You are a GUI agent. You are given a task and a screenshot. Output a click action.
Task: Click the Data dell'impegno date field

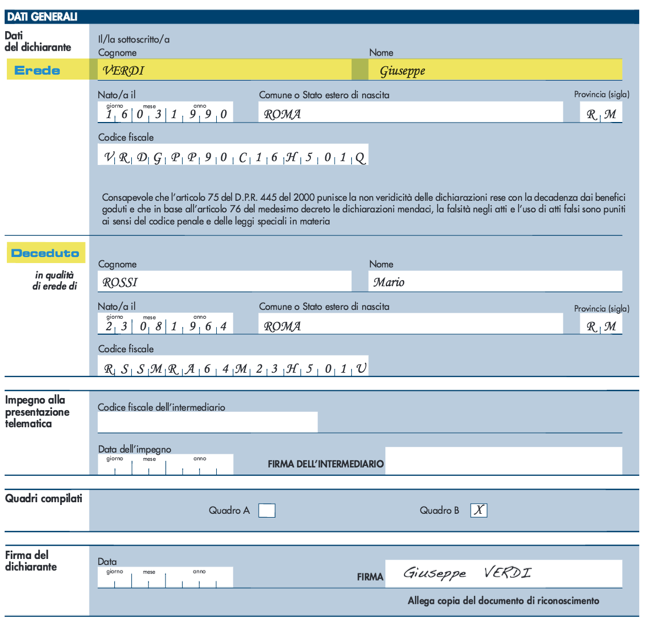tap(165, 465)
